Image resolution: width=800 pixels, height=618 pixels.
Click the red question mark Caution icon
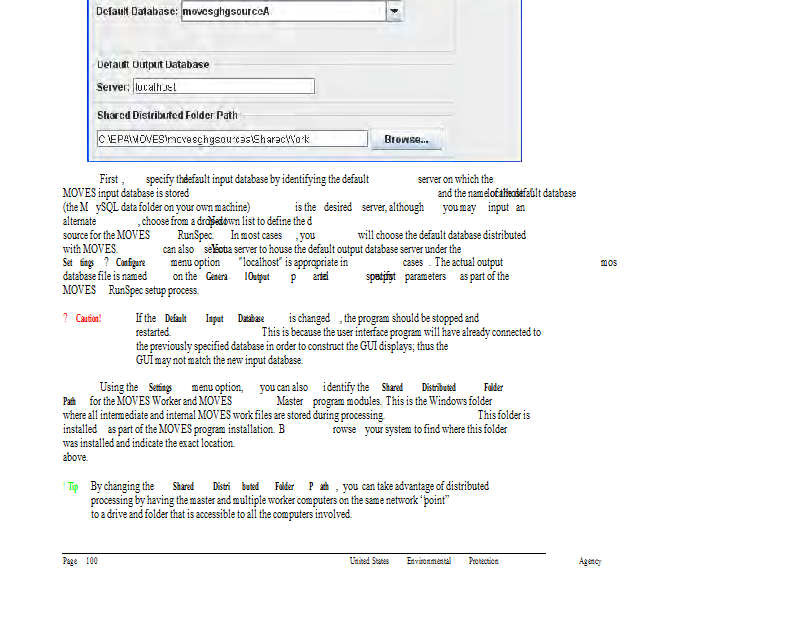tap(65, 318)
